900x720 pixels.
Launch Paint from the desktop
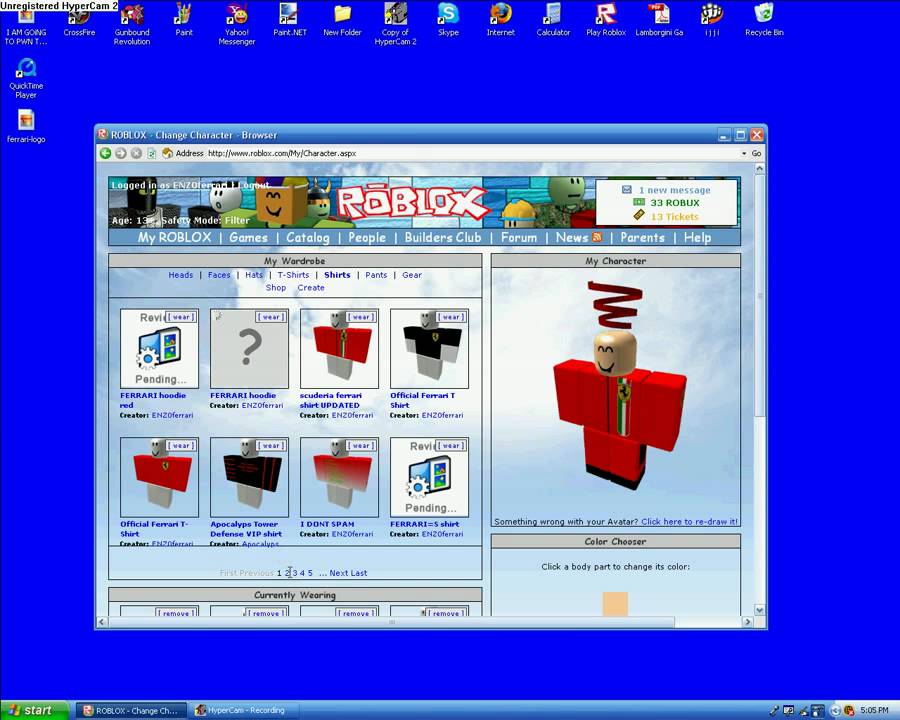click(184, 18)
